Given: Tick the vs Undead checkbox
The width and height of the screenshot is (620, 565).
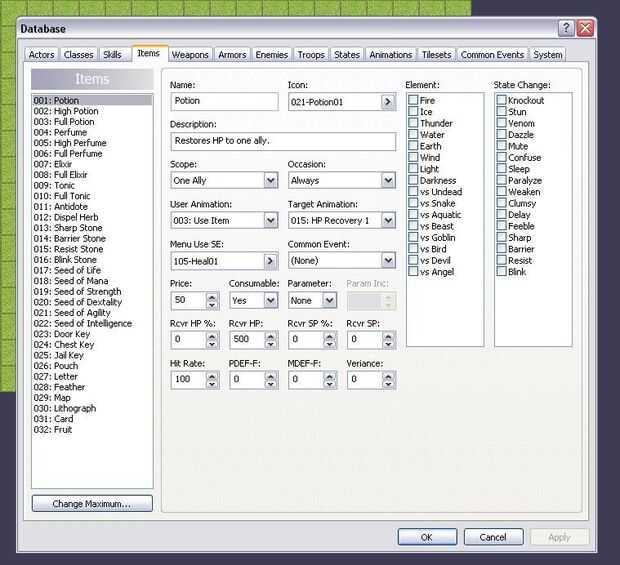Looking at the screenshot, I should click(x=413, y=191).
